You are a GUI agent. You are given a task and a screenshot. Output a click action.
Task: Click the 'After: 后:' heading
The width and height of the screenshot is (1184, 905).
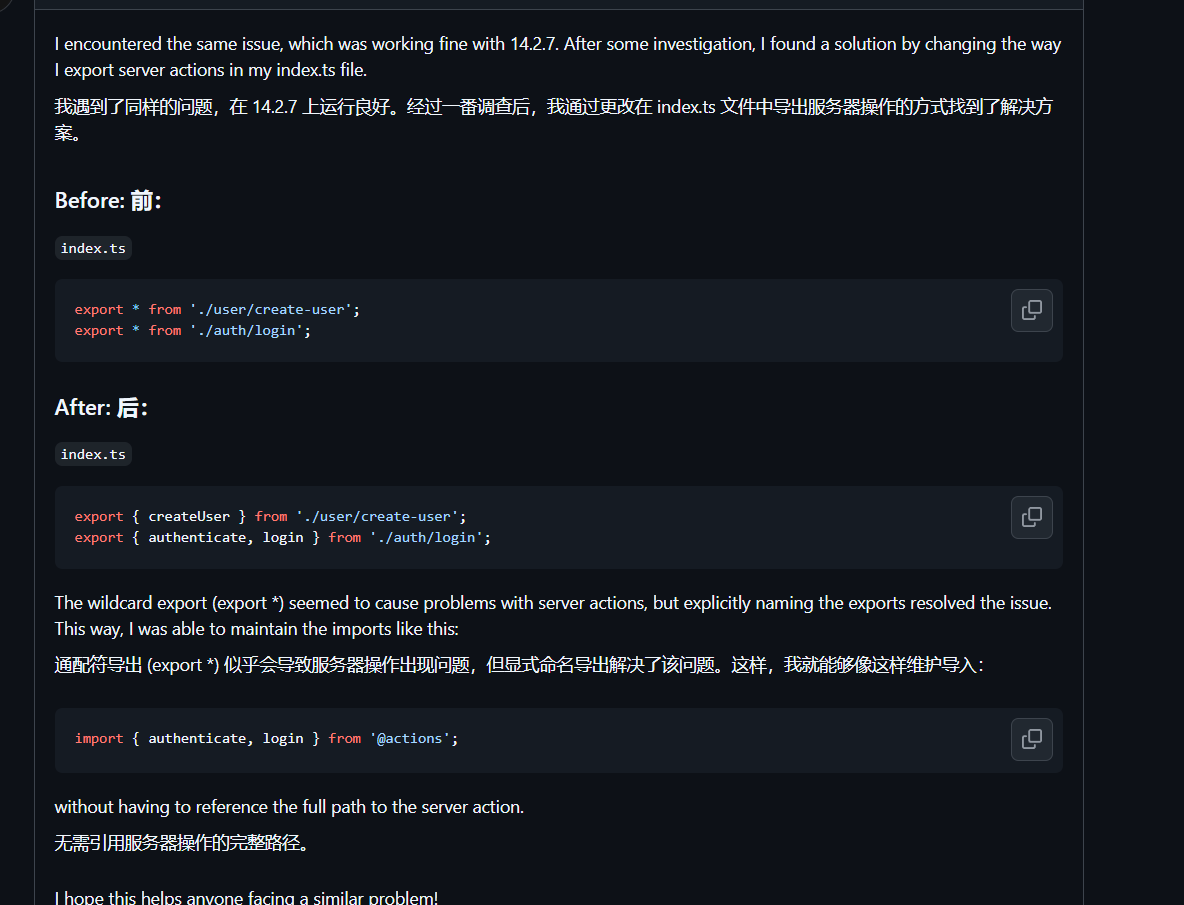click(x=101, y=408)
